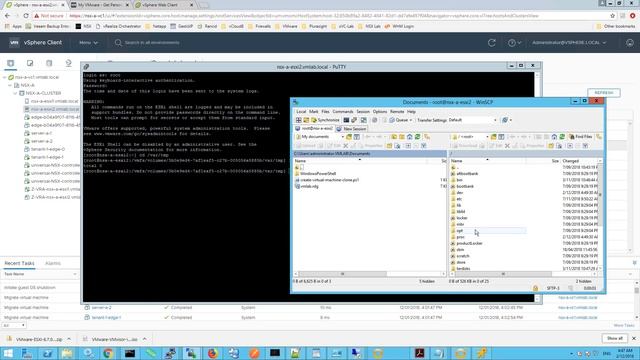
Task: Click WinSCP remote panel horizontal scrollbar
Action: coord(524,274)
